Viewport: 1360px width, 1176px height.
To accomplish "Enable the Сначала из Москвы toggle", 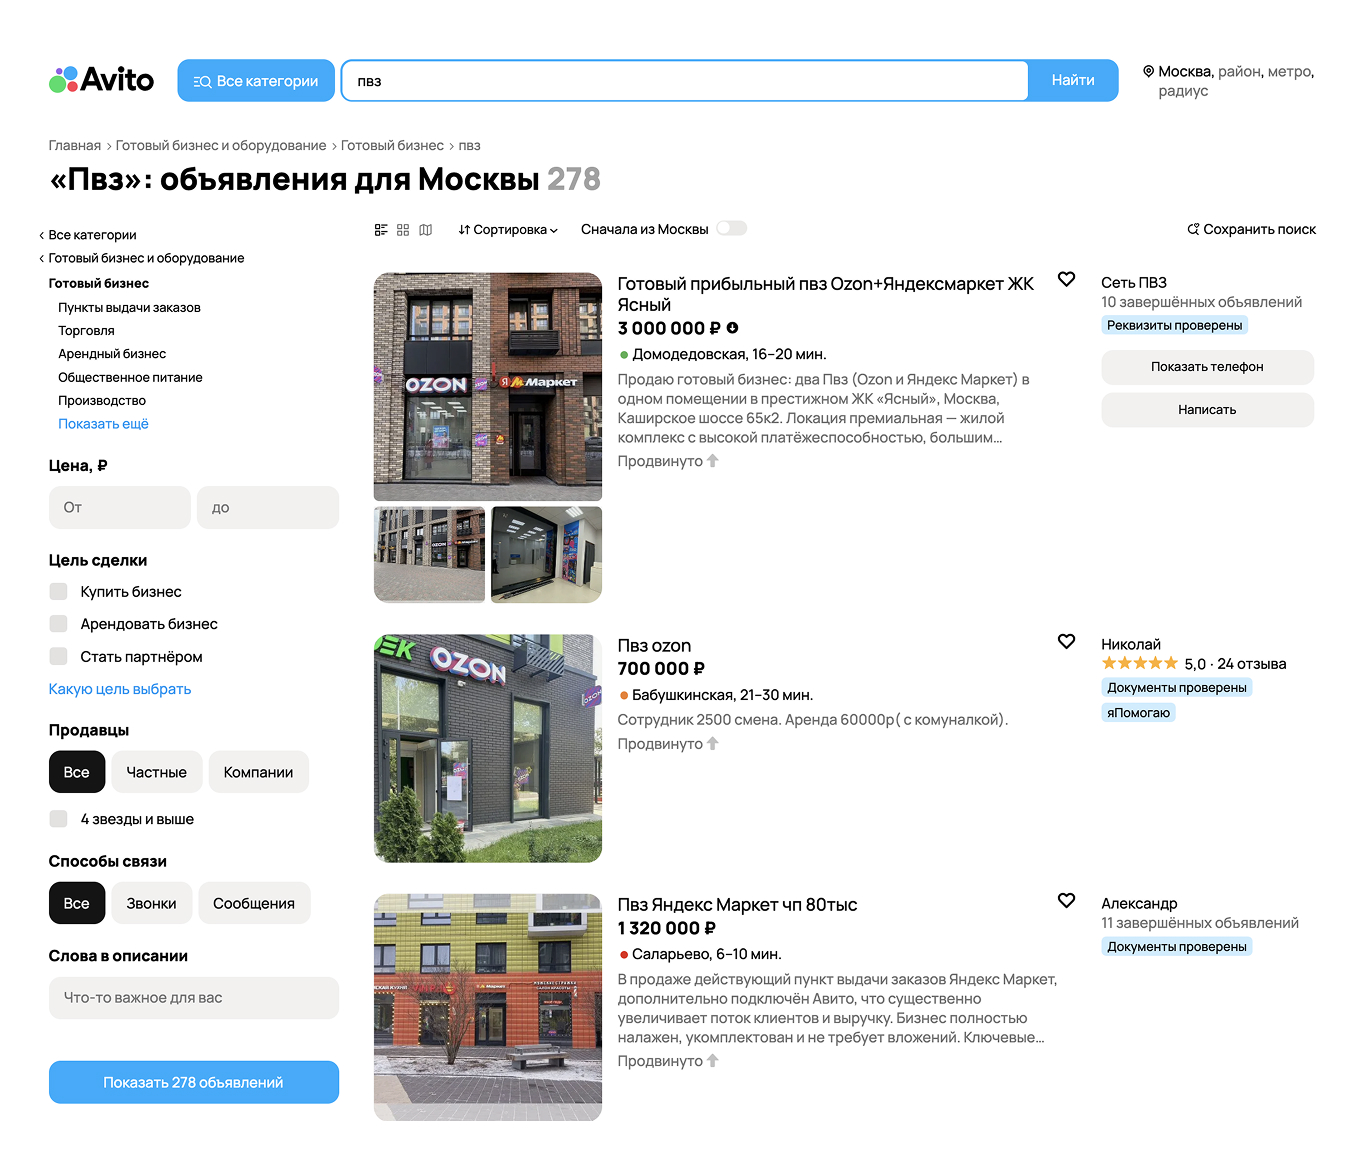I will coord(731,228).
